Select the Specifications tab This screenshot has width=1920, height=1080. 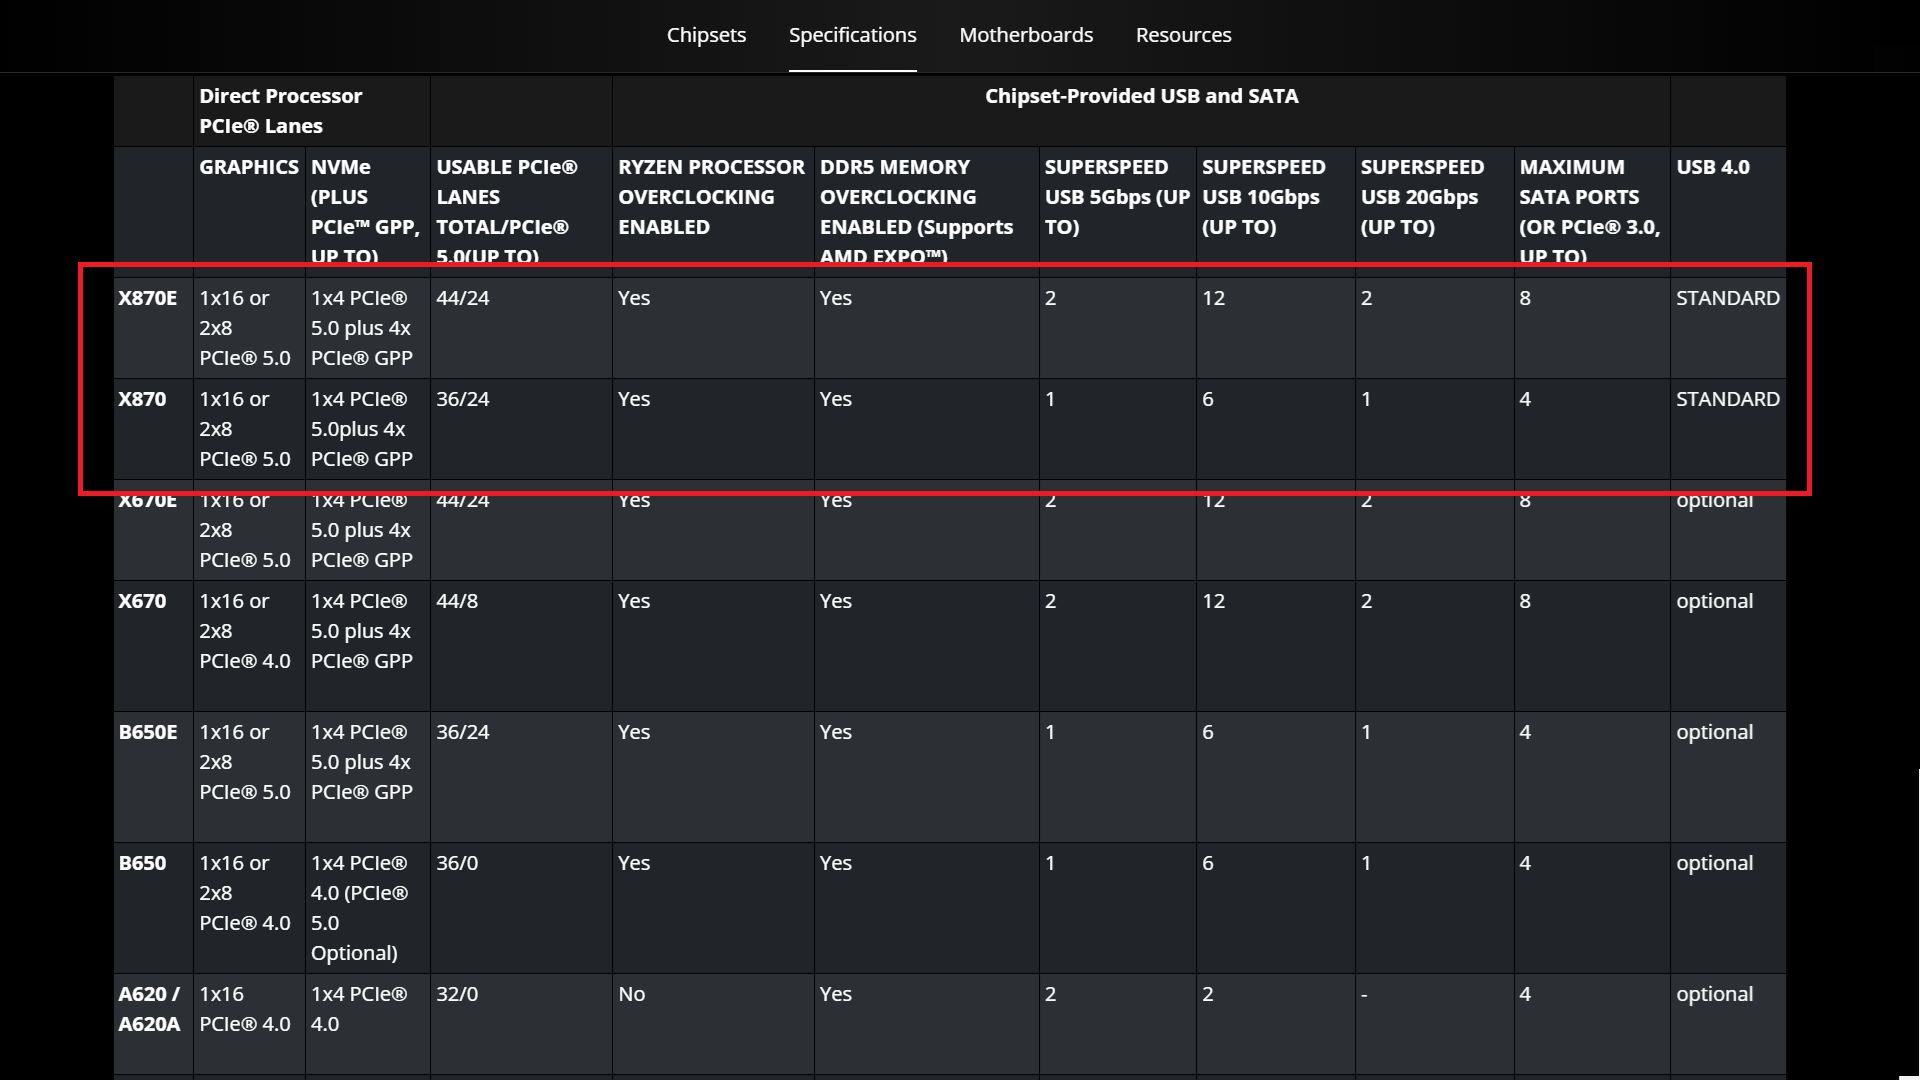click(x=852, y=35)
